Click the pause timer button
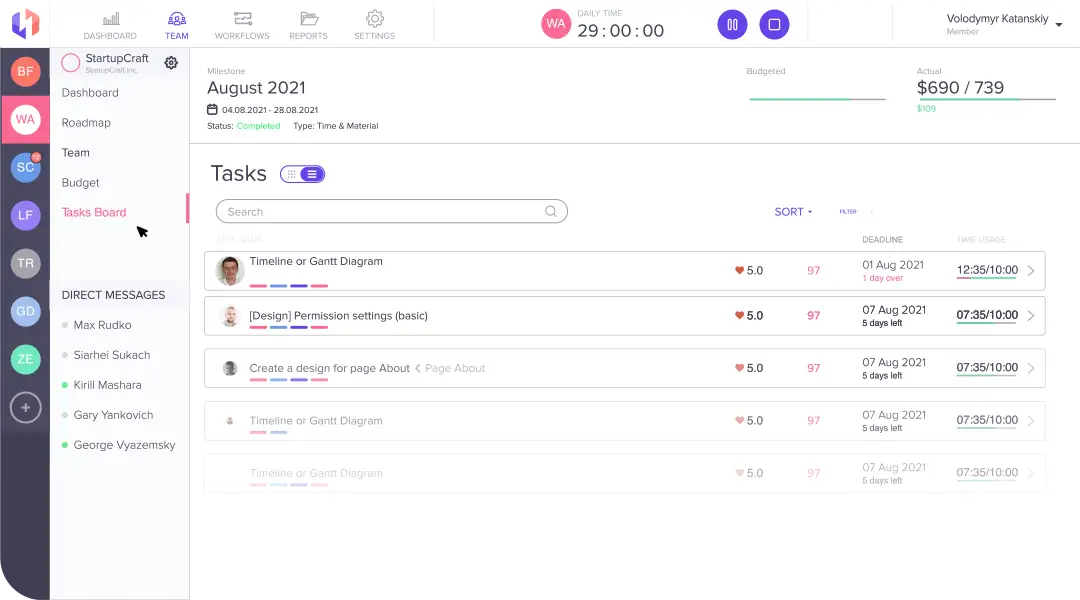This screenshot has width=1080, height=600. tap(732, 25)
